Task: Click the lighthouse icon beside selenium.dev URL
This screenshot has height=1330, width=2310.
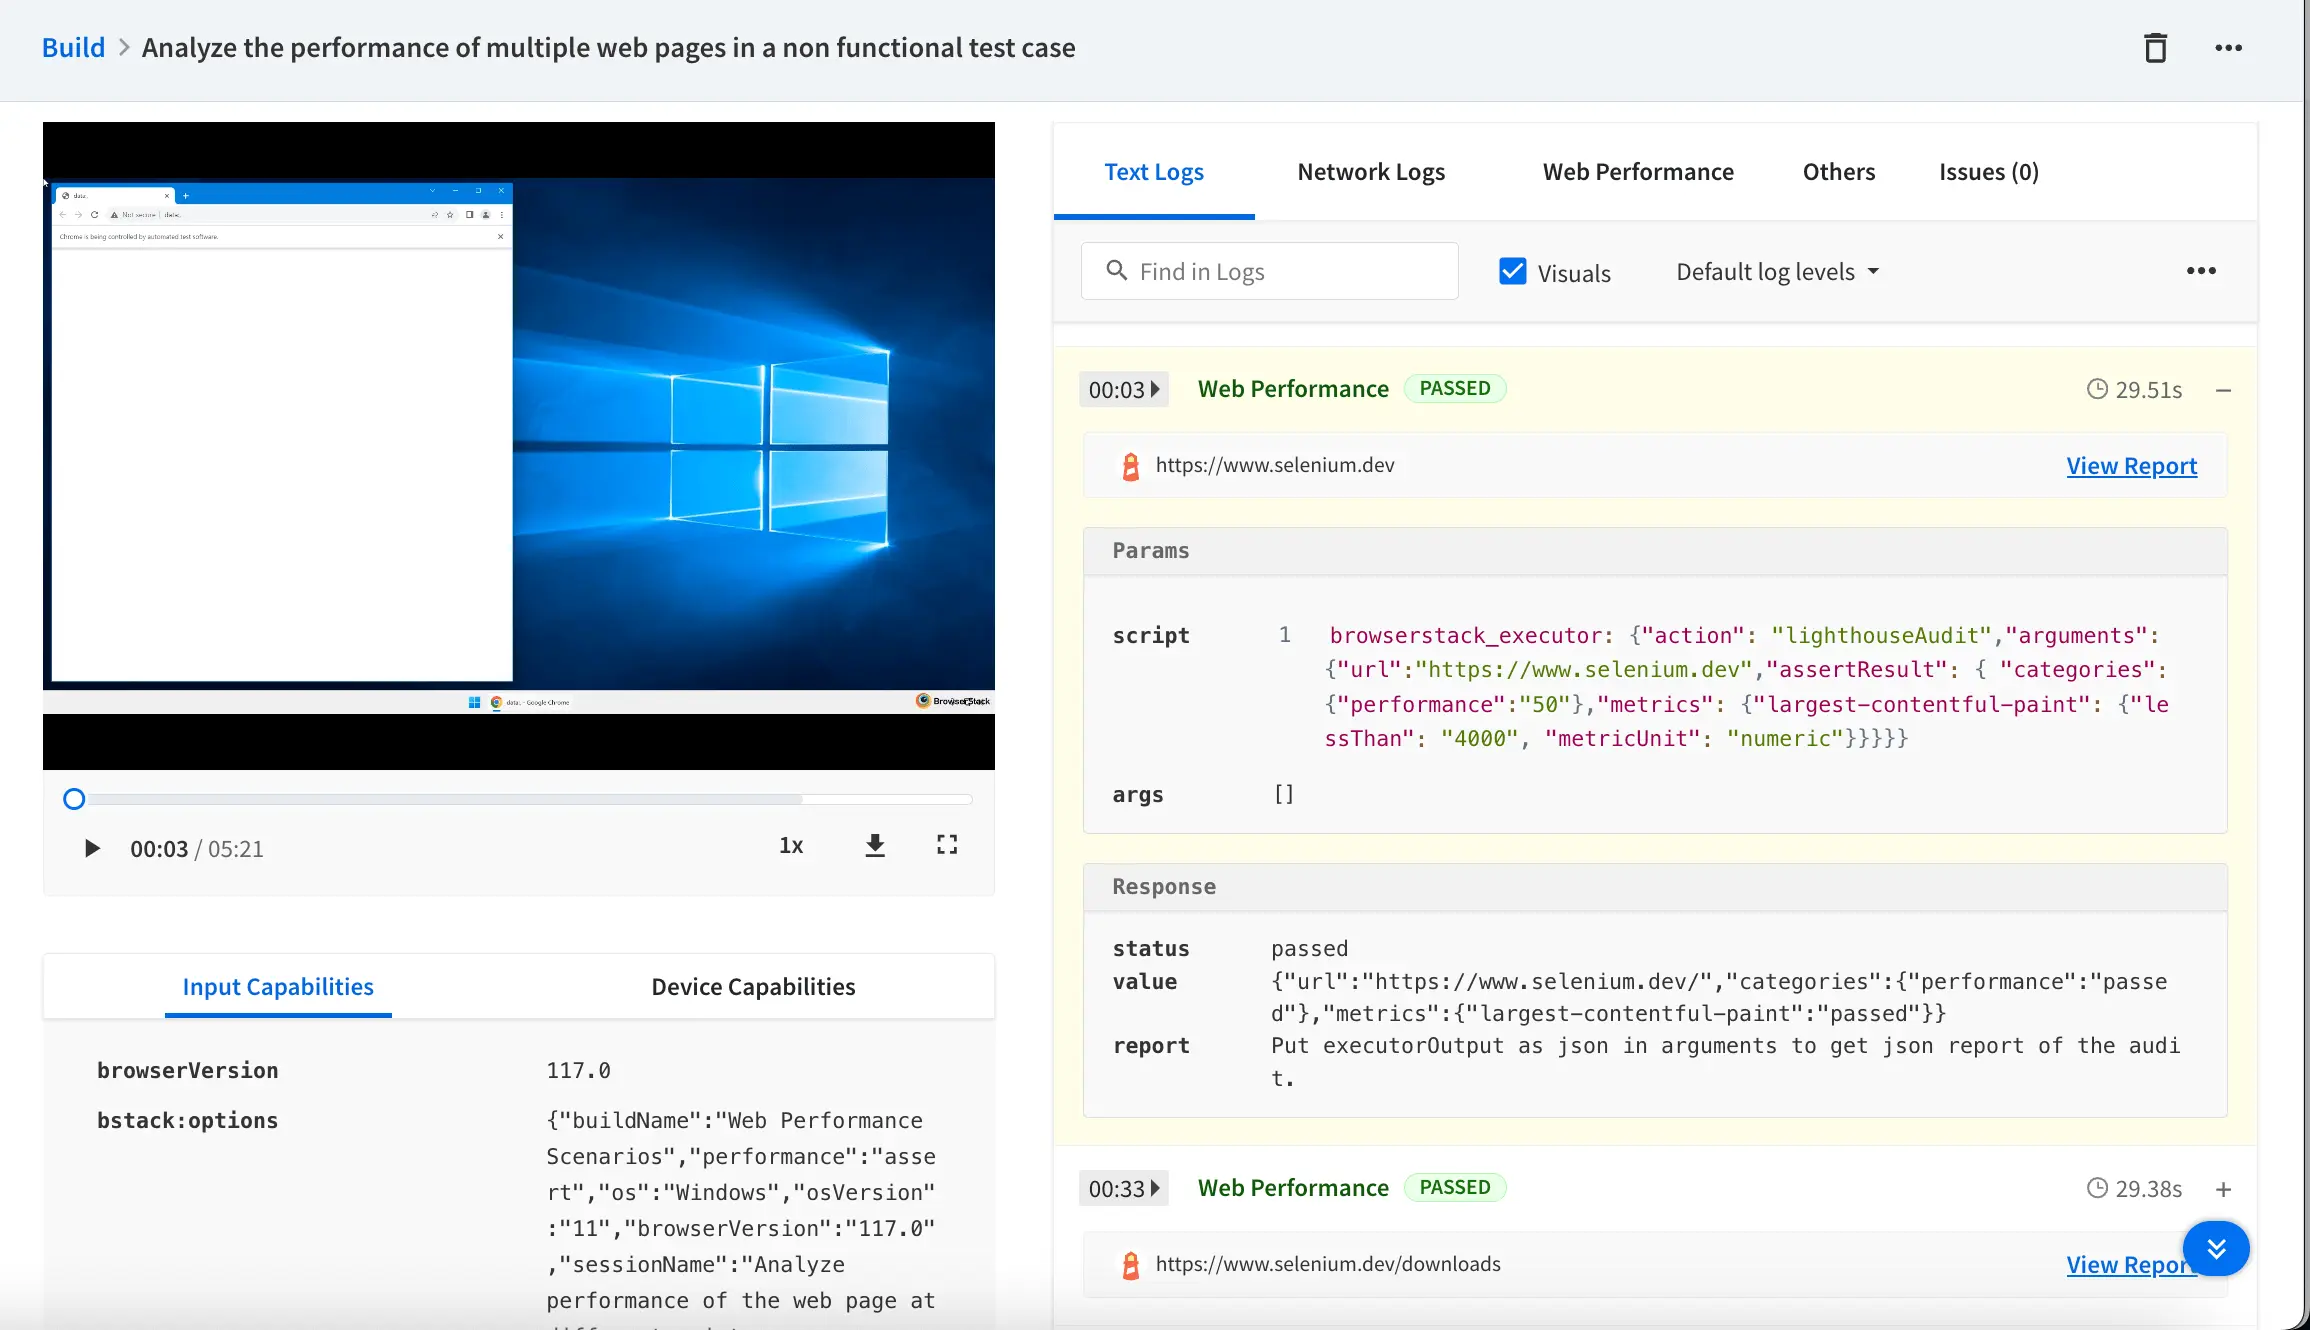Action: (x=1131, y=466)
